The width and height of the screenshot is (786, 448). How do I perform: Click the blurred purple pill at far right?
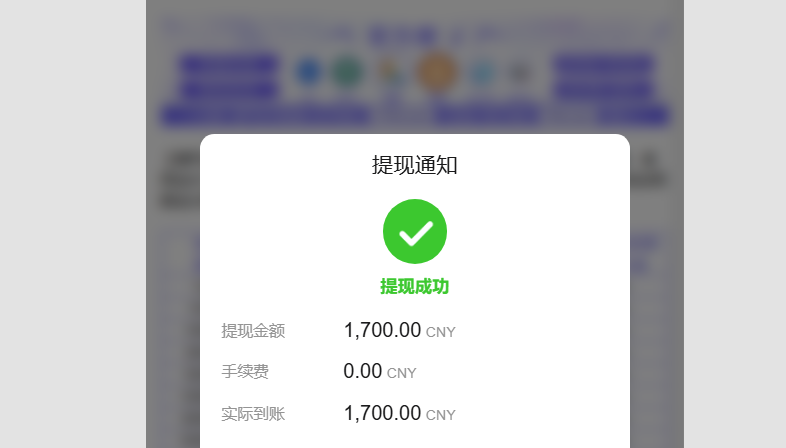(633, 116)
